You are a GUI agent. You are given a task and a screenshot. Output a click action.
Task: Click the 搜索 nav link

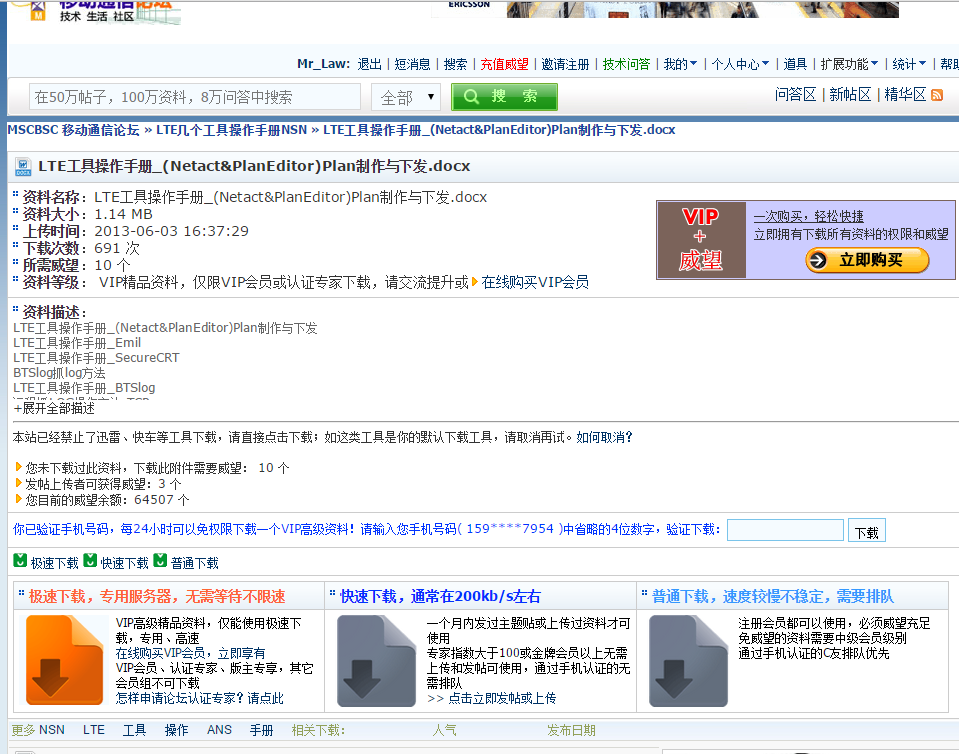click(x=456, y=64)
